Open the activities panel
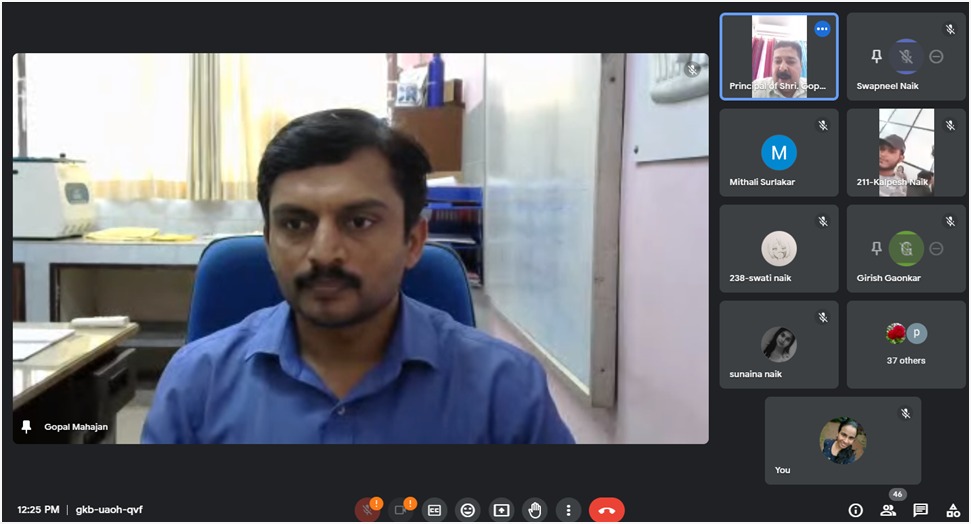971x524 pixels. 952,510
